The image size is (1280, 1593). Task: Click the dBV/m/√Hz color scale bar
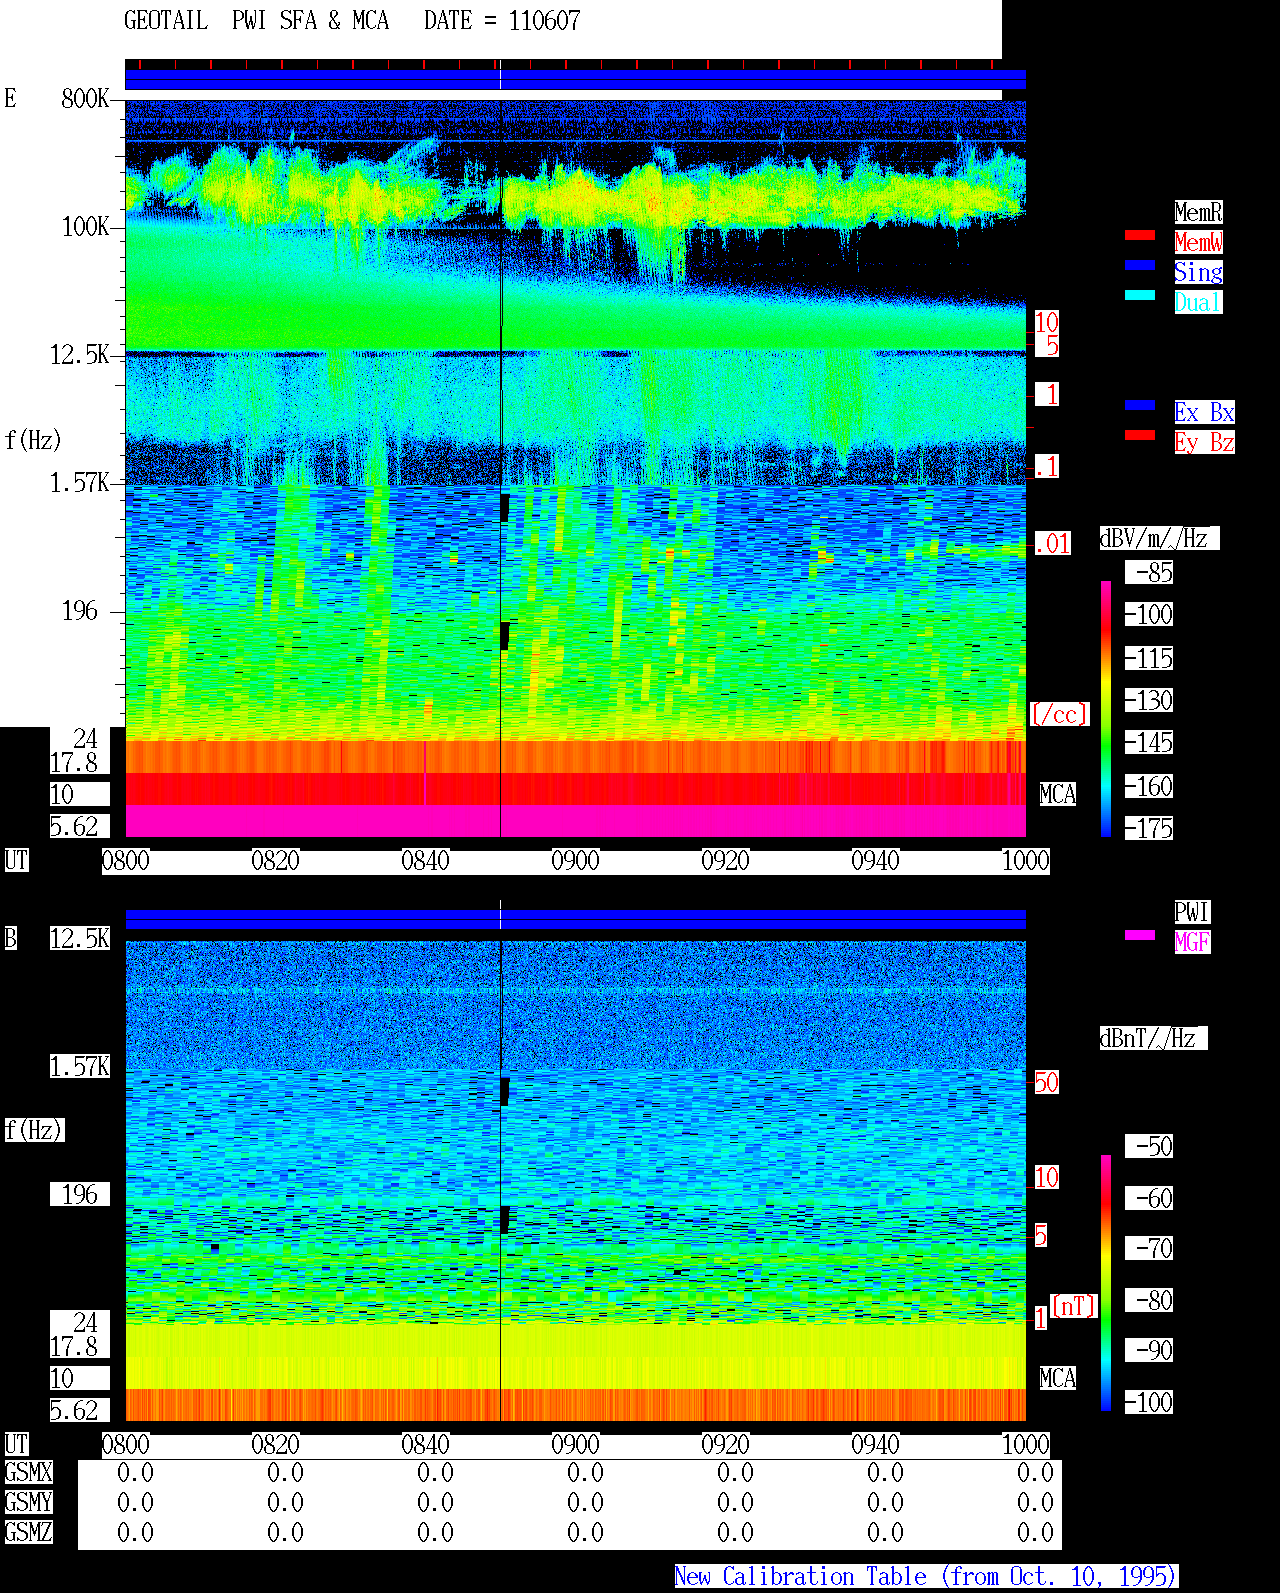(x=1106, y=708)
